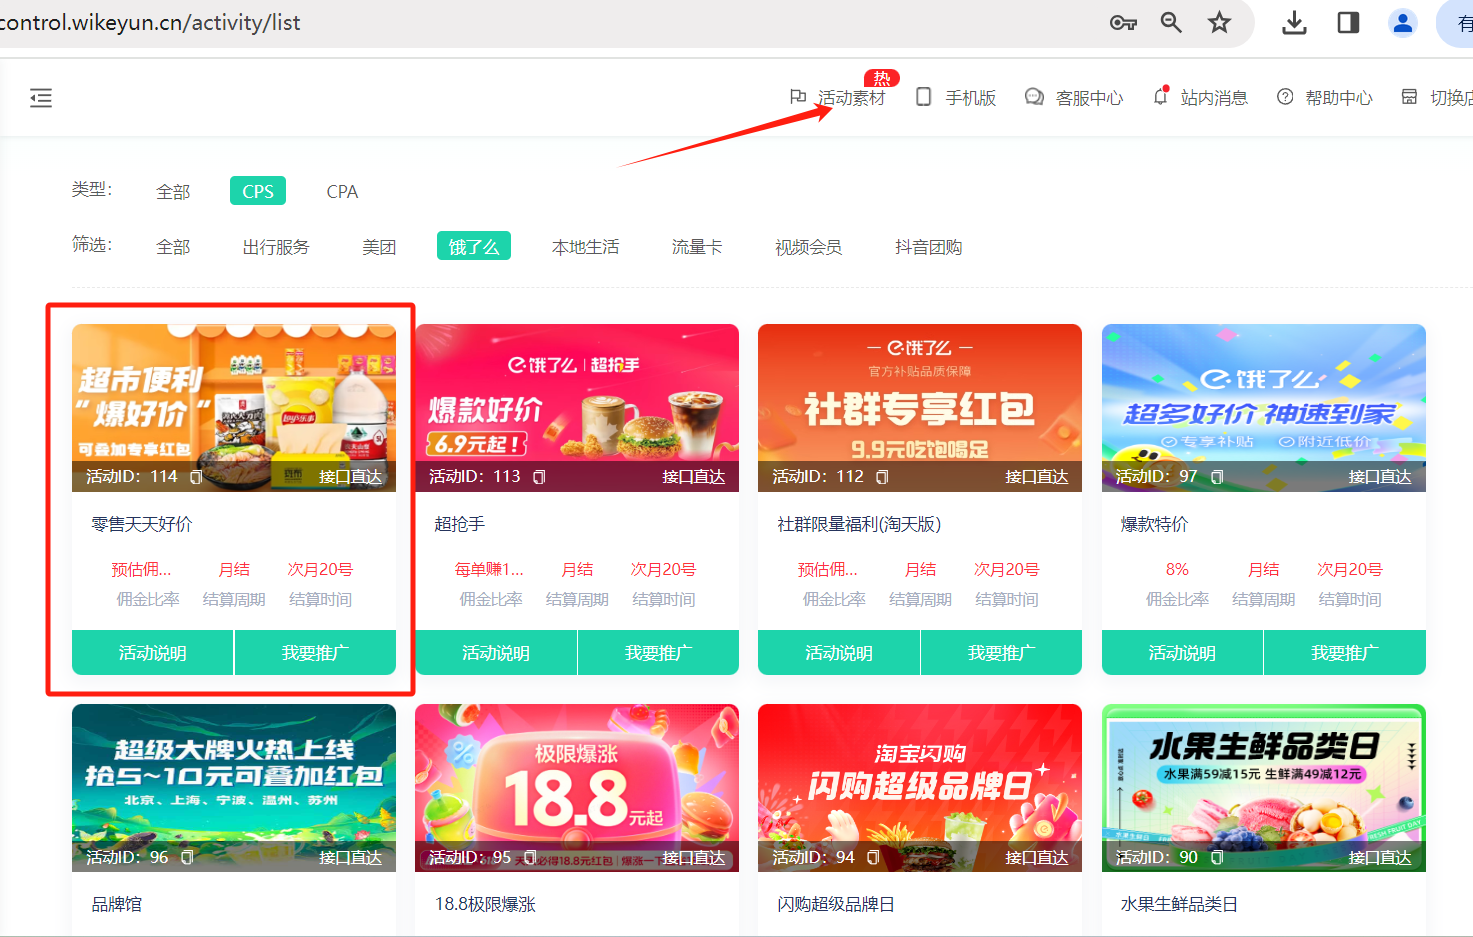Screen dimensions: 1473x937
Task: Click 活动说明 for 社群限量福利(淘天版)
Action: click(x=839, y=653)
